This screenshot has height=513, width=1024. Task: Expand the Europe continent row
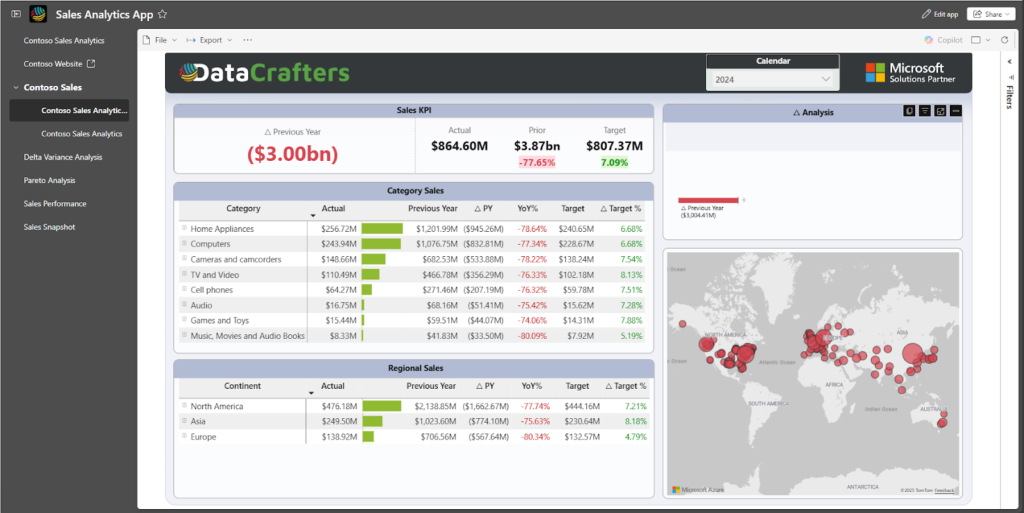[184, 436]
